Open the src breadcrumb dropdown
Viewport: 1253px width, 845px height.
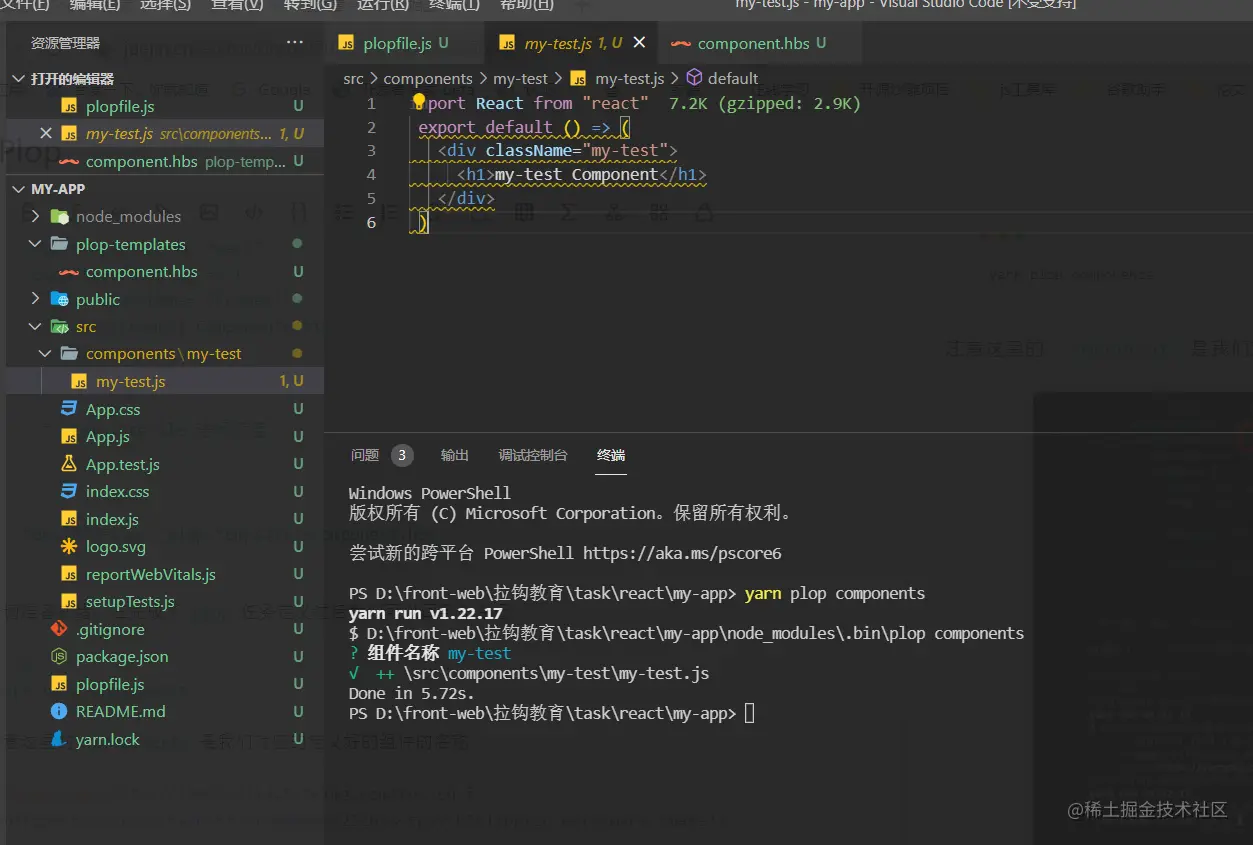[353, 78]
